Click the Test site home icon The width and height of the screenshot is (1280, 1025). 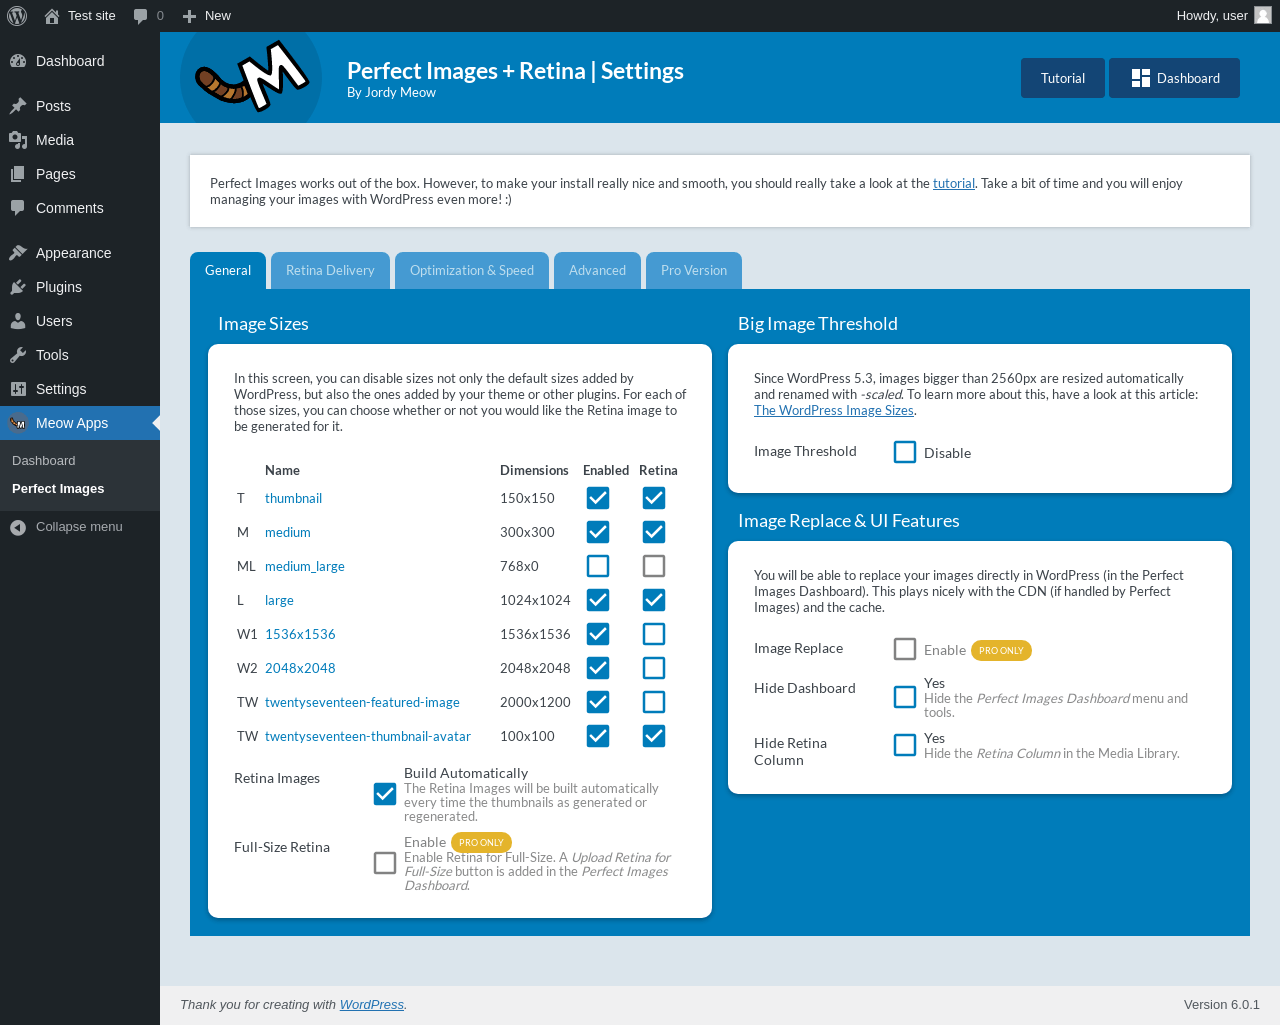point(52,16)
